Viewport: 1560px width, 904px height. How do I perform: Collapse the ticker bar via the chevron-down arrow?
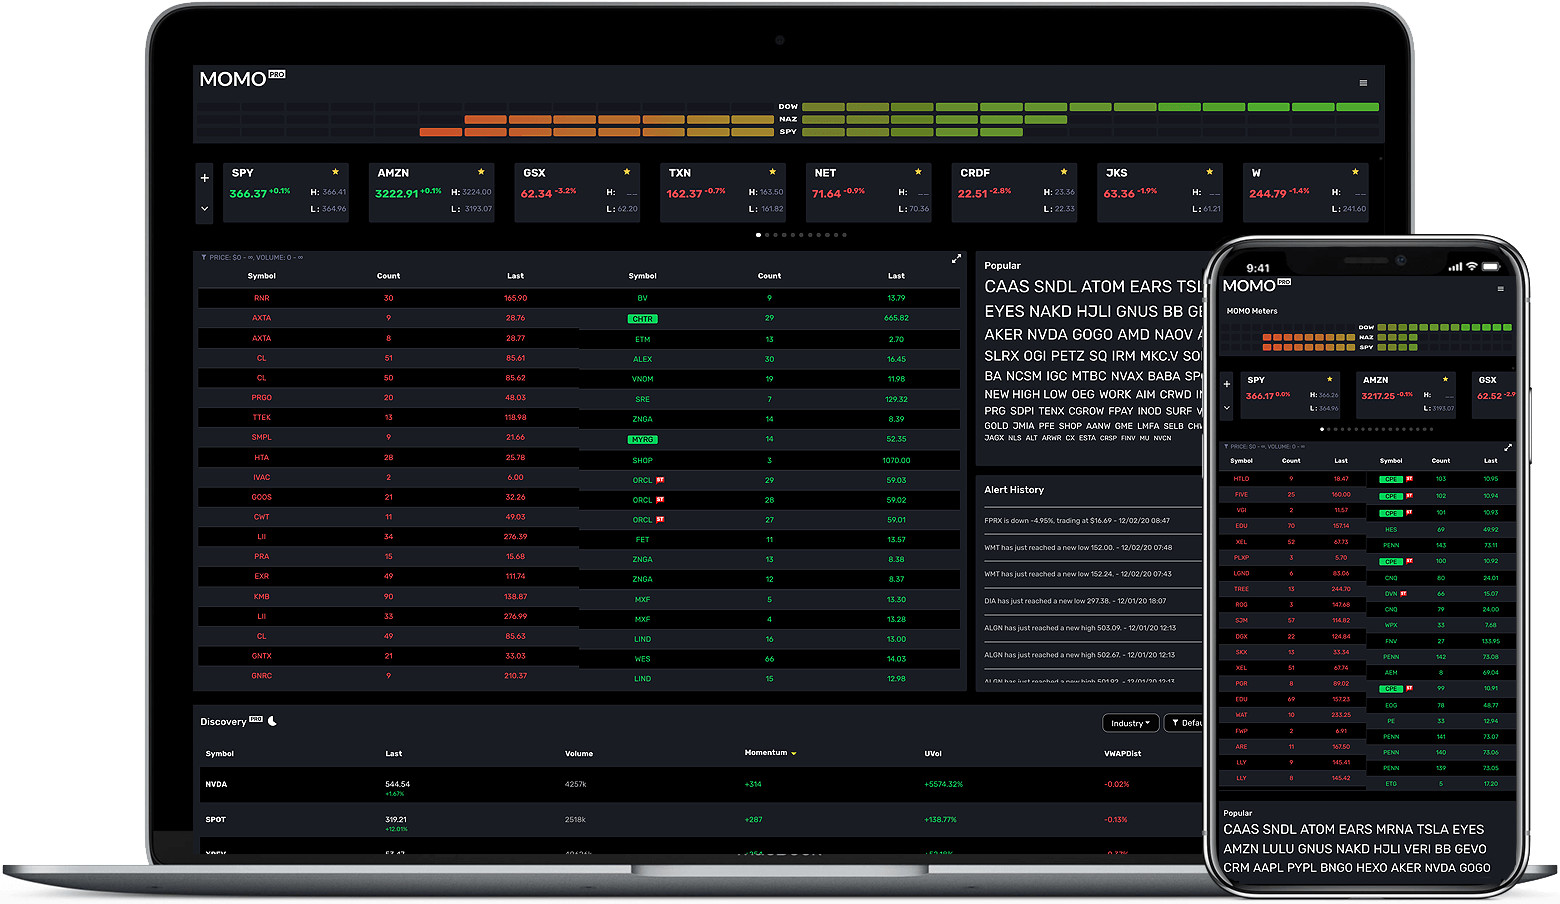pos(204,207)
